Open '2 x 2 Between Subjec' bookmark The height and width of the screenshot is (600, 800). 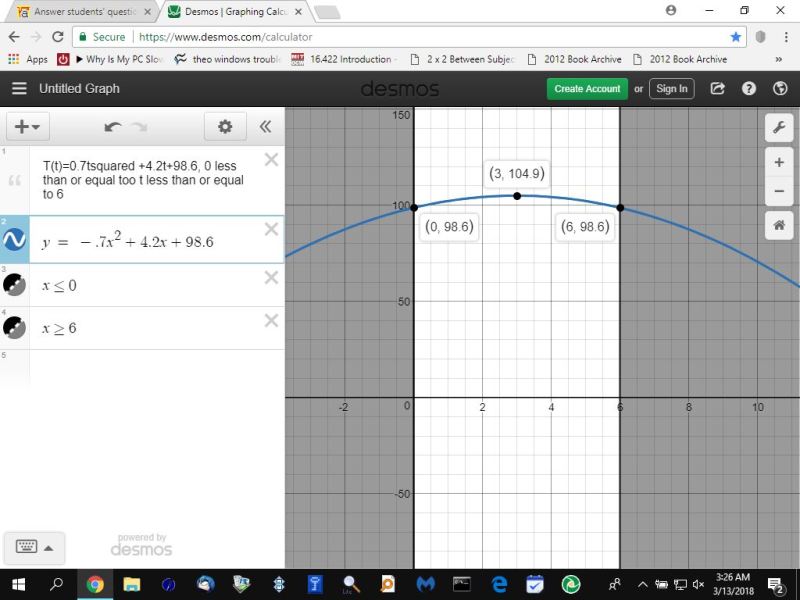point(463,59)
